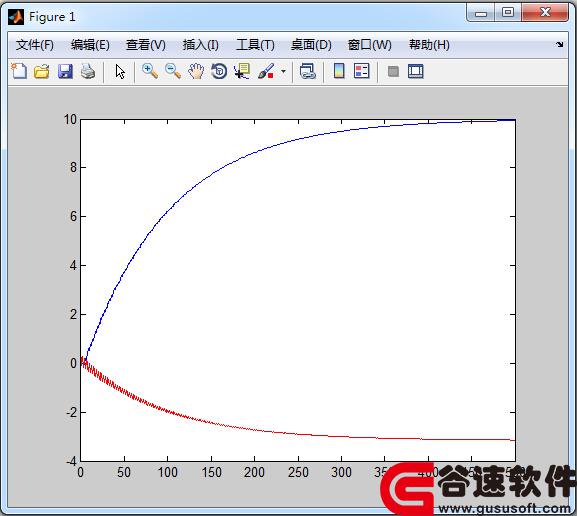Click the blue rising curve in plot
The width and height of the screenshot is (577, 516).
[x=212, y=174]
